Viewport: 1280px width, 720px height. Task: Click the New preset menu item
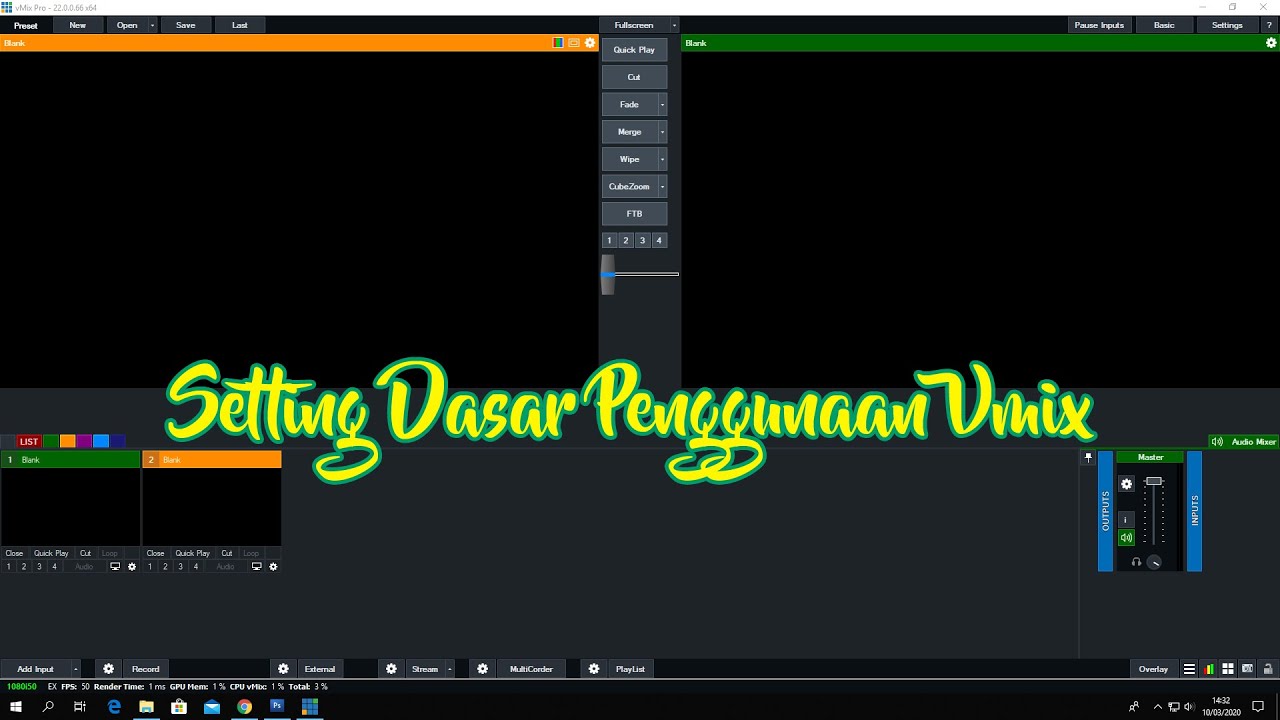click(77, 25)
